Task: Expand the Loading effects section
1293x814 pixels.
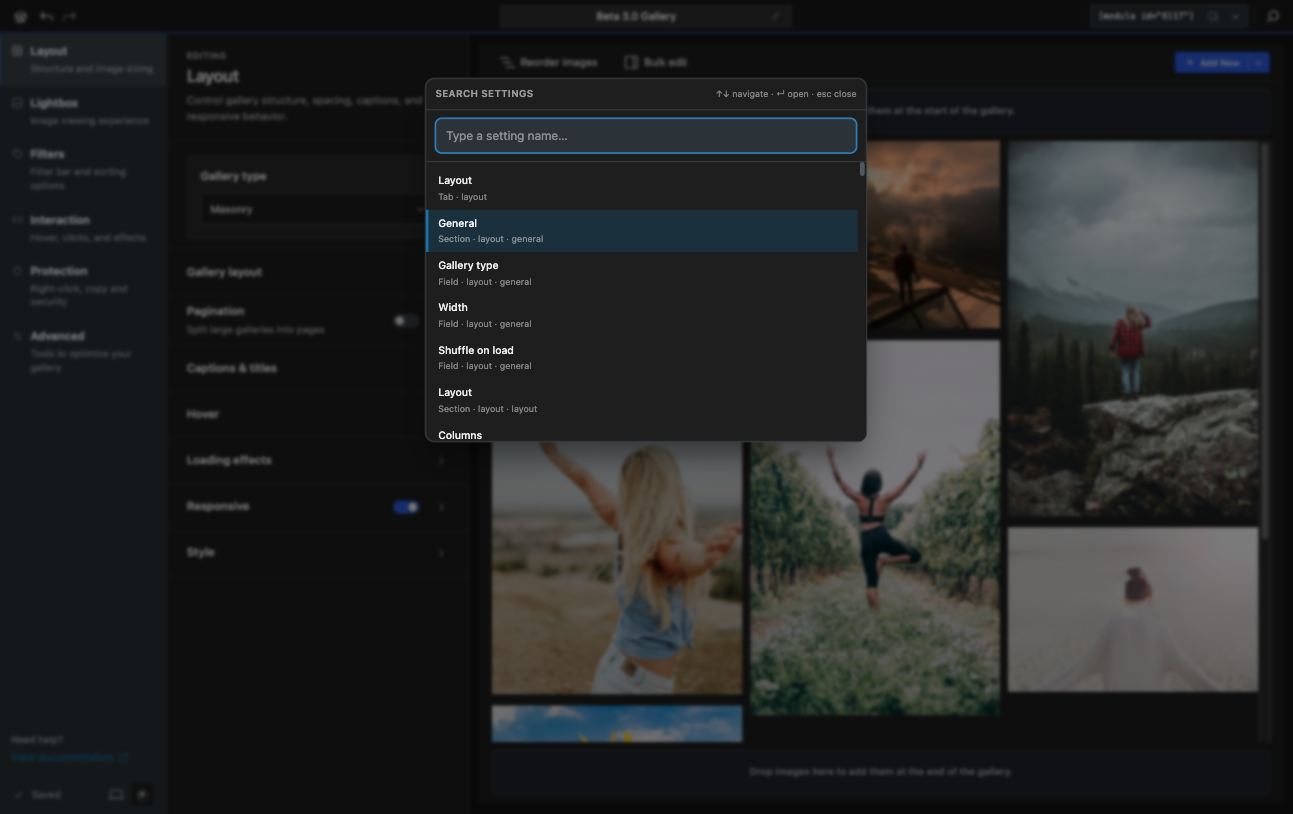Action: [x=316, y=460]
